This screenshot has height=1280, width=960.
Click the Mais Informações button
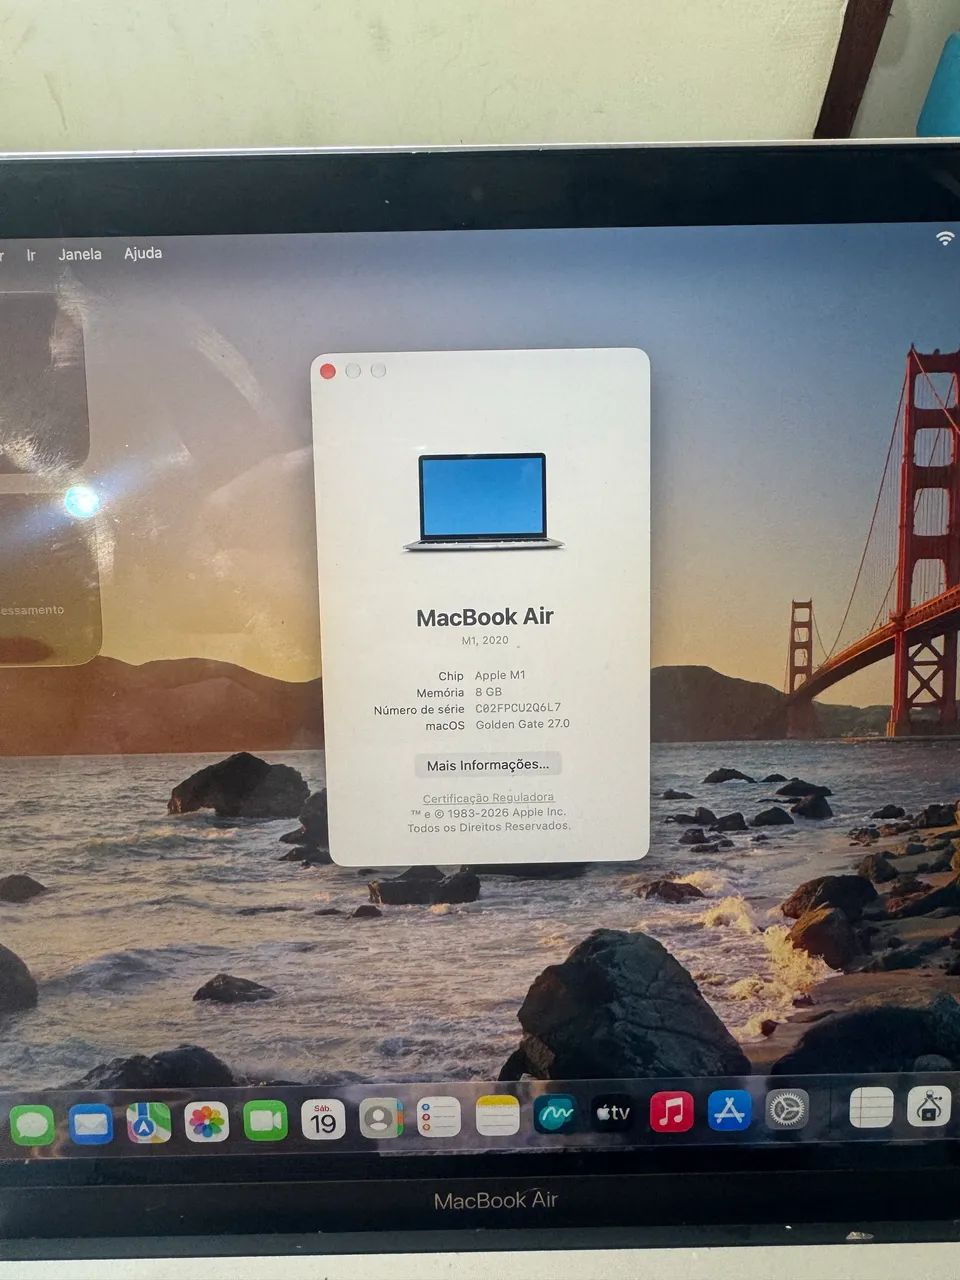click(x=488, y=765)
